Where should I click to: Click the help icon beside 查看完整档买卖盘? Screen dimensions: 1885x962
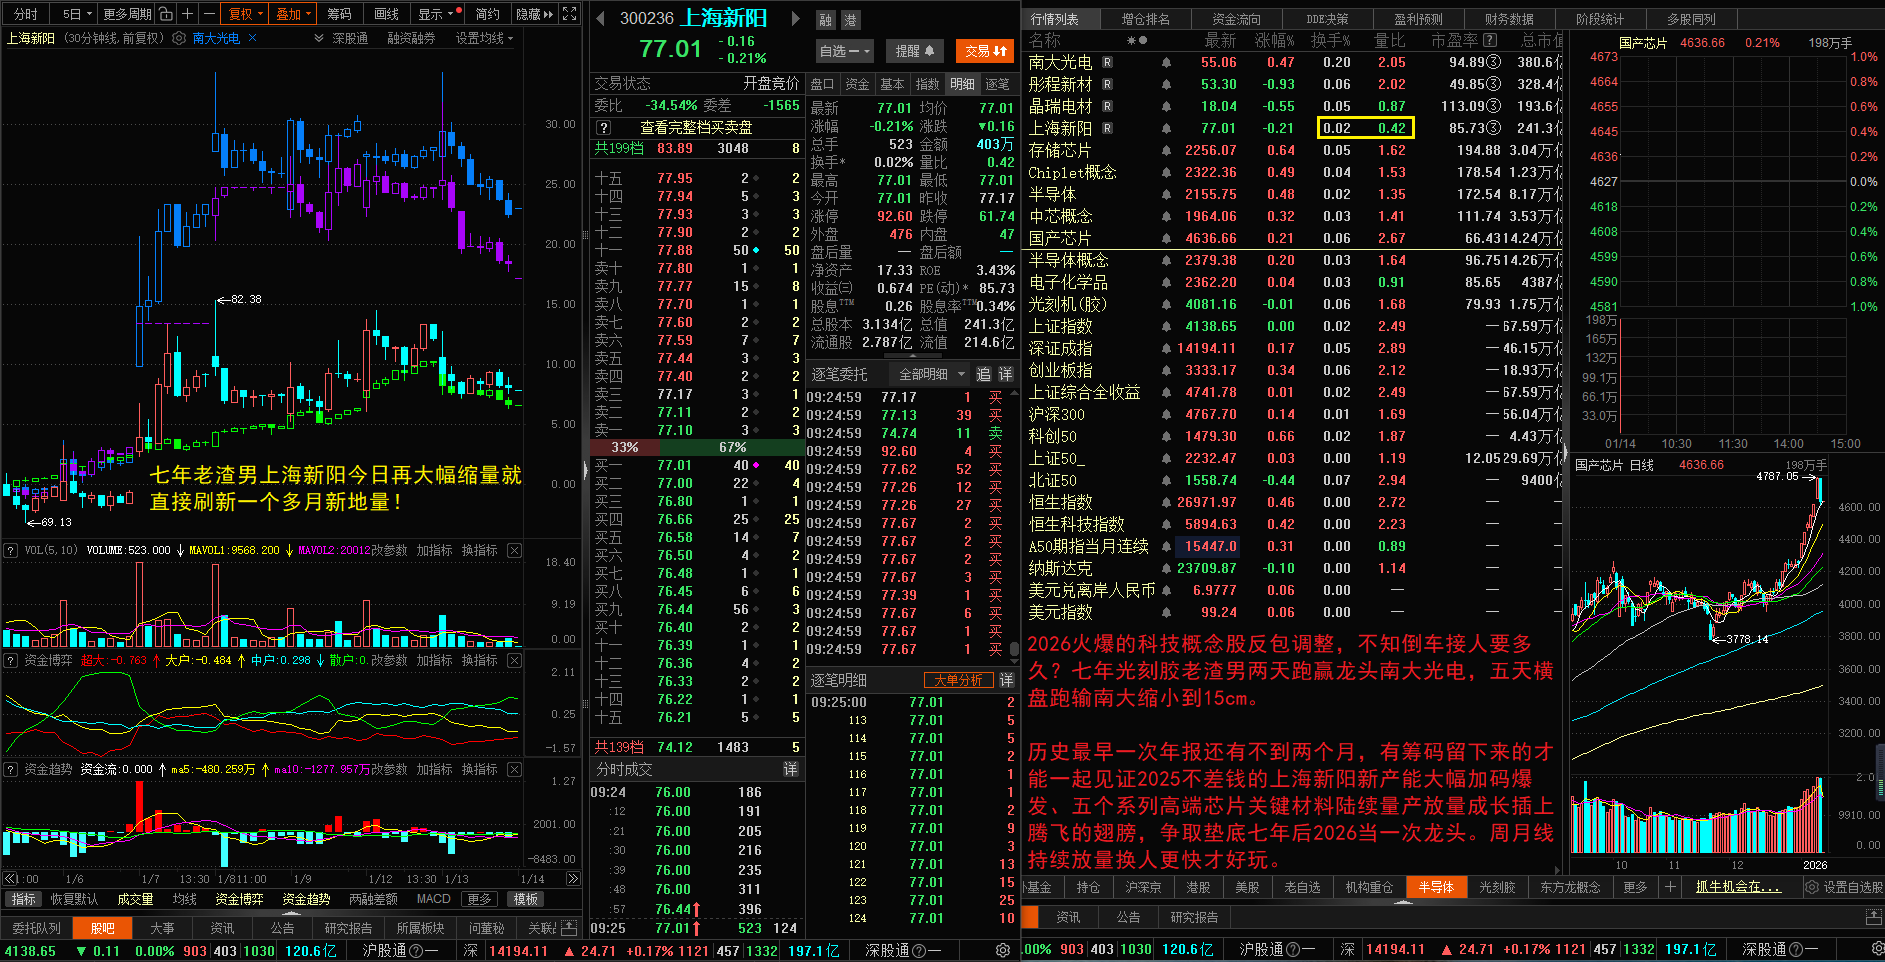coord(603,127)
